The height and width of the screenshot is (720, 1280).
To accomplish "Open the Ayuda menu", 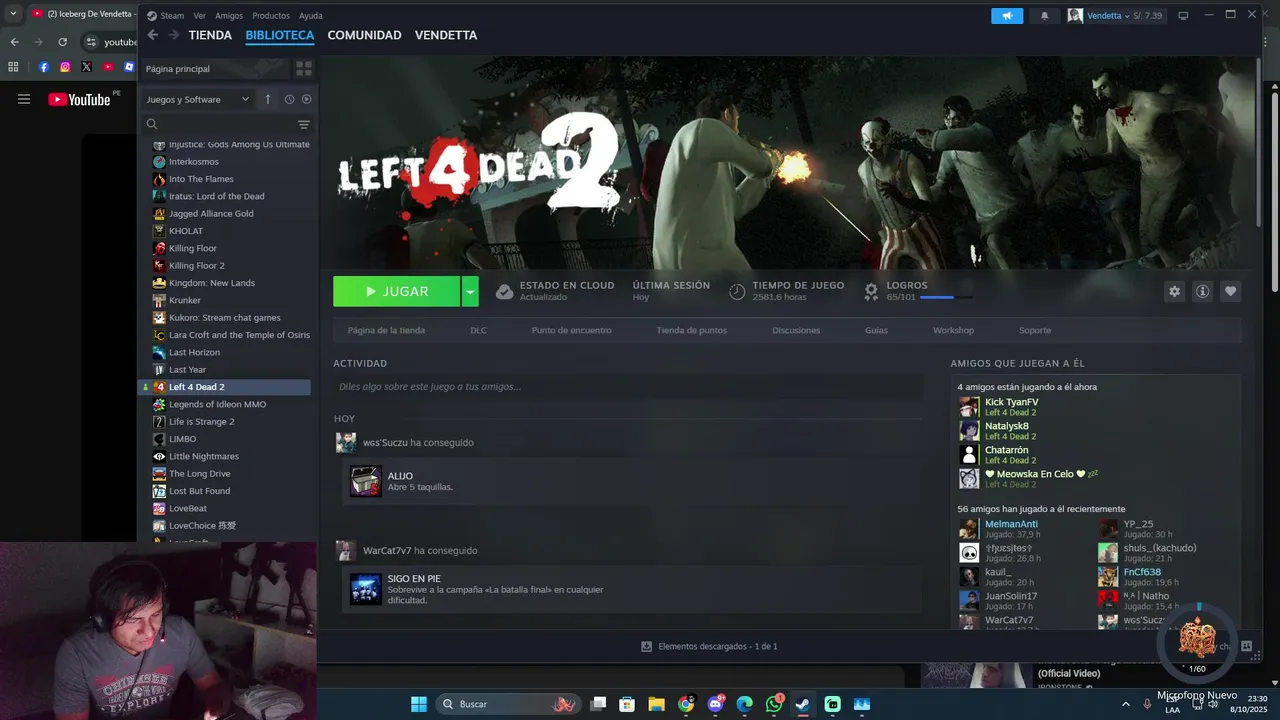I will coord(310,16).
